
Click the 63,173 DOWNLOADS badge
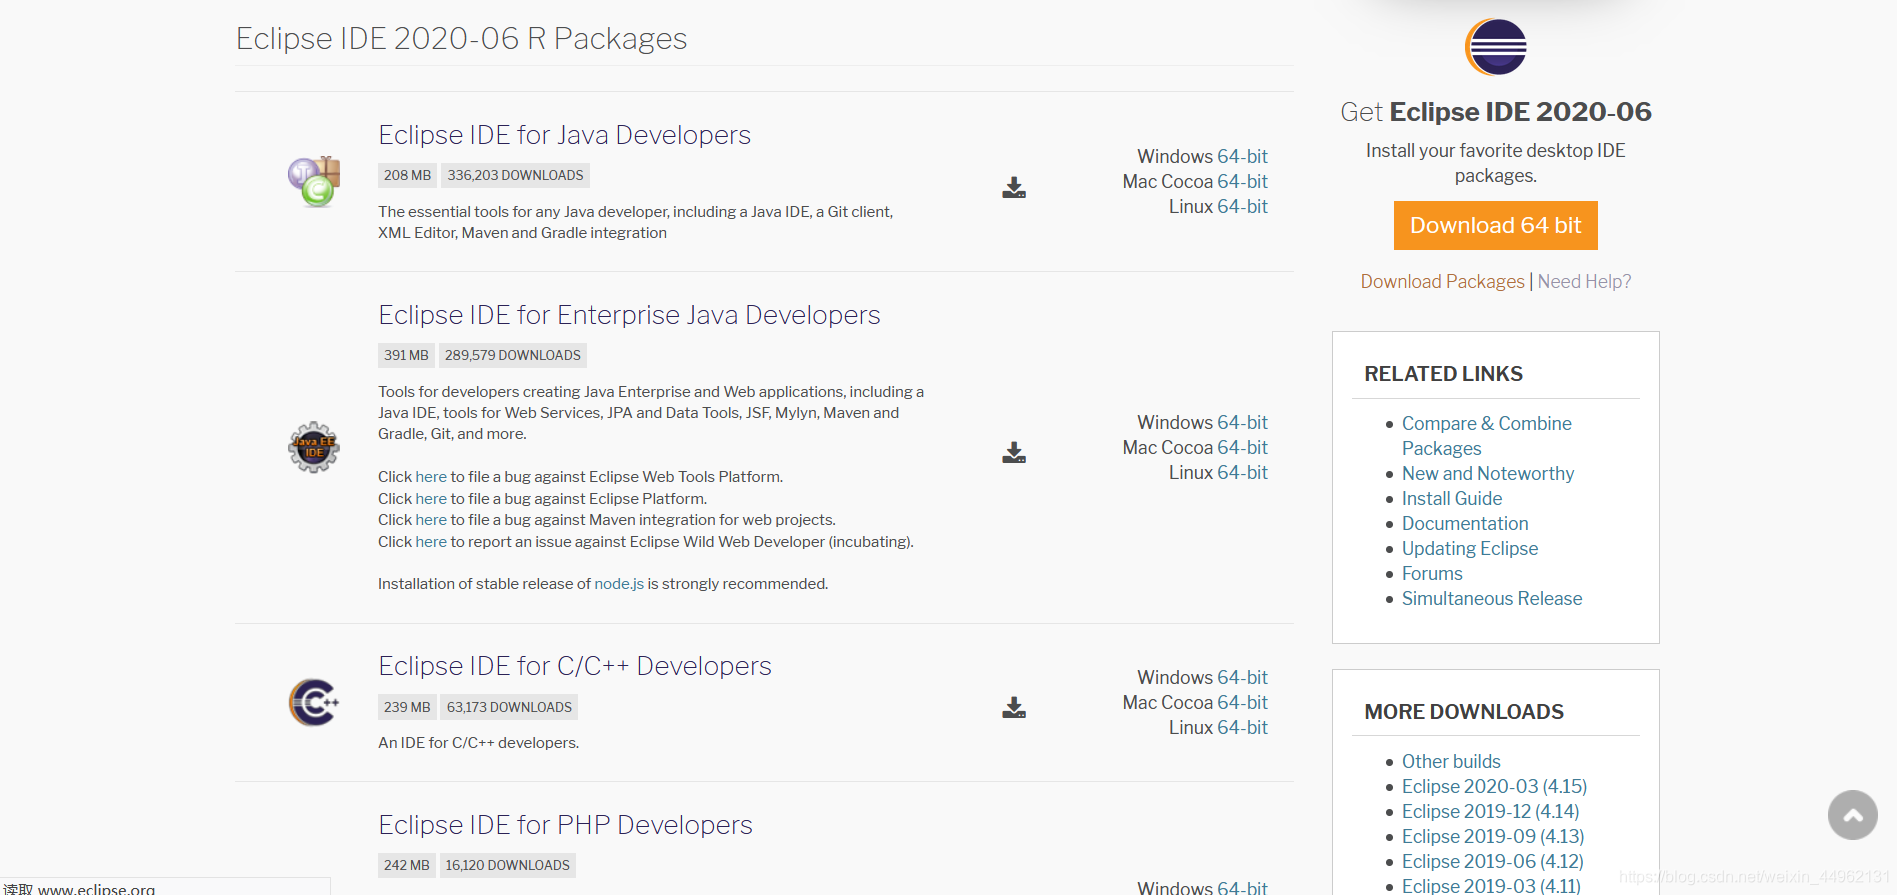tap(509, 707)
